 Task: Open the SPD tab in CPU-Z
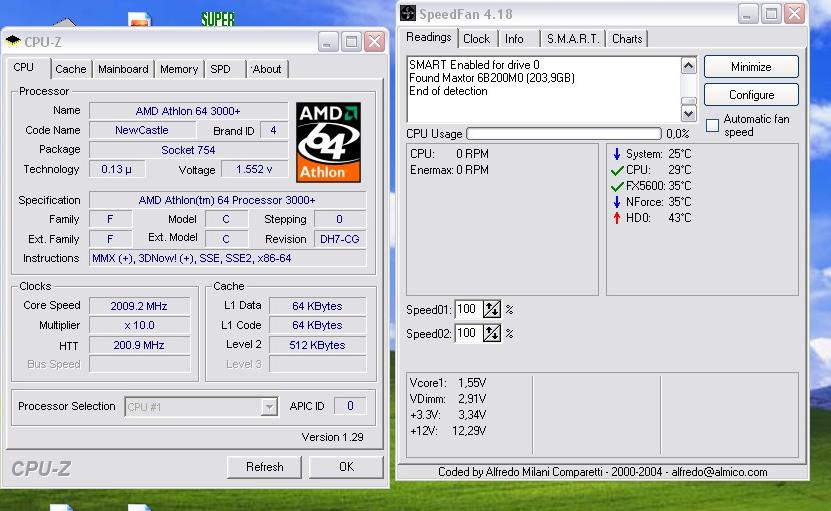[220, 69]
